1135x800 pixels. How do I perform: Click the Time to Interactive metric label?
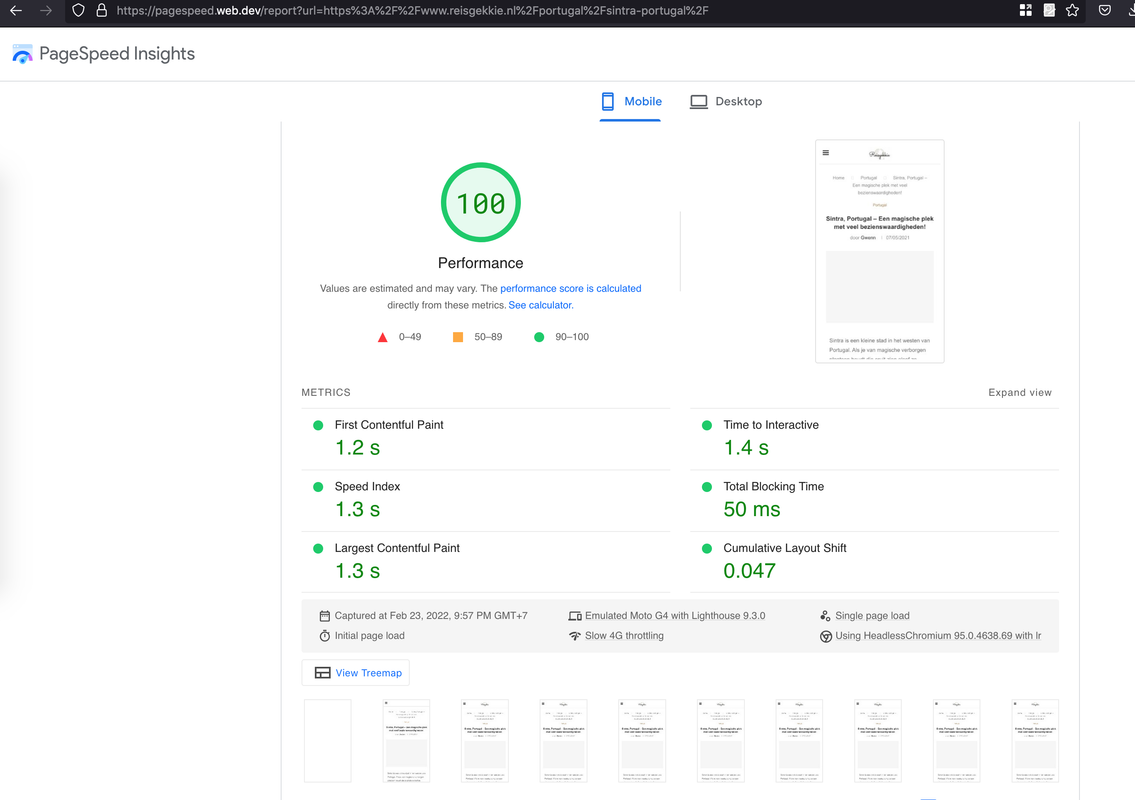771,425
